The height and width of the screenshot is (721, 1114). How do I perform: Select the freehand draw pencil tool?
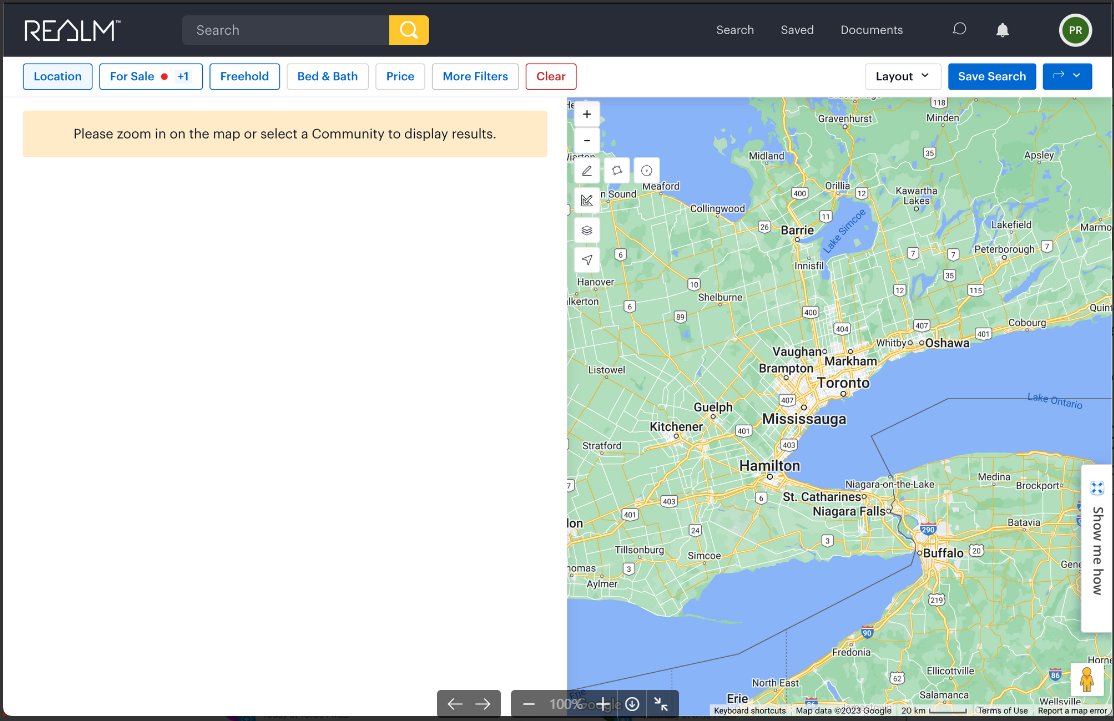587,171
